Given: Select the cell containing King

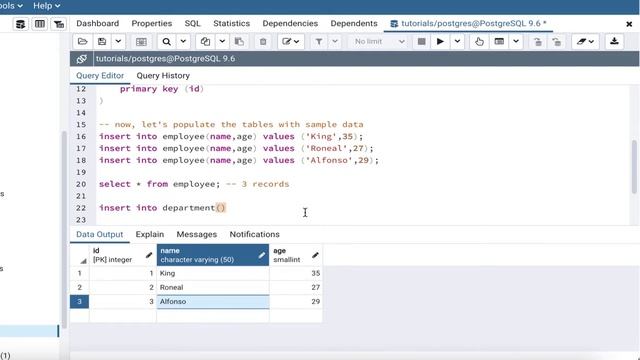Looking at the screenshot, I should click(213, 273).
